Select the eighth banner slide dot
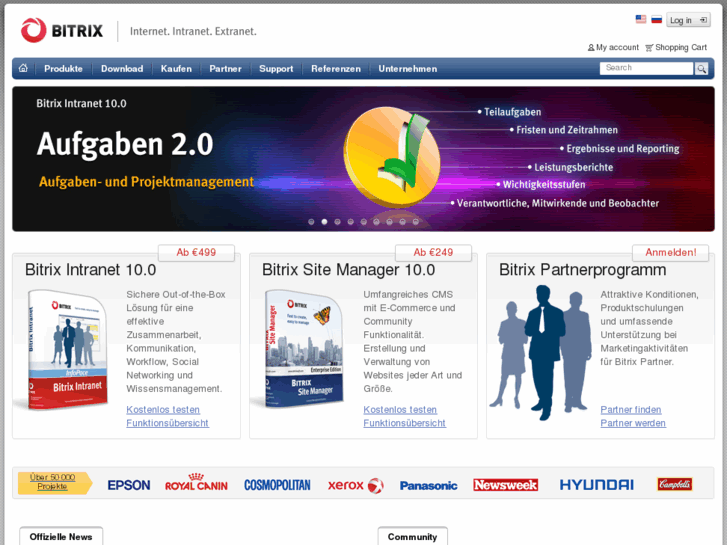 (402, 222)
